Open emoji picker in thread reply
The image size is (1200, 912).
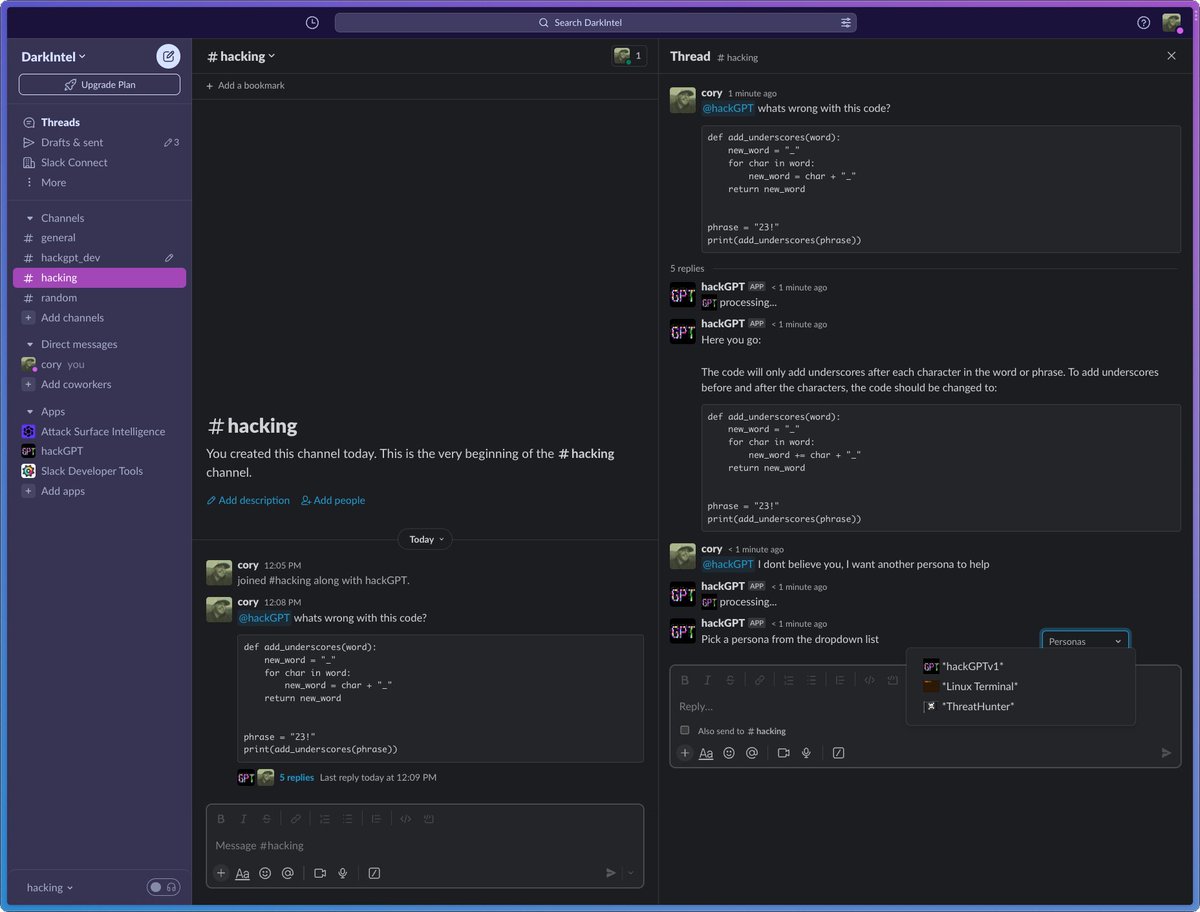click(x=729, y=753)
